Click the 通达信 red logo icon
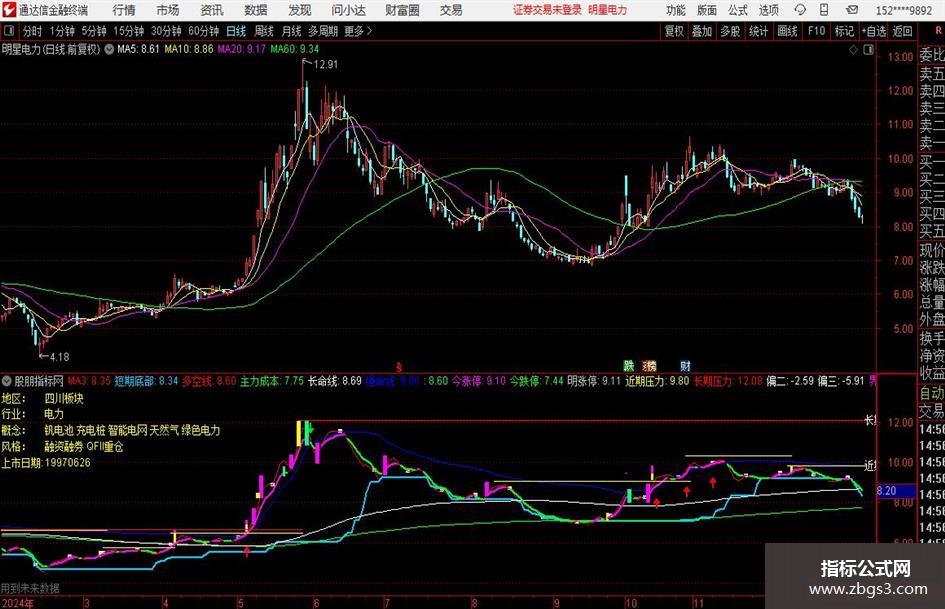Image resolution: width=945 pixels, height=609 pixels. click(9, 10)
